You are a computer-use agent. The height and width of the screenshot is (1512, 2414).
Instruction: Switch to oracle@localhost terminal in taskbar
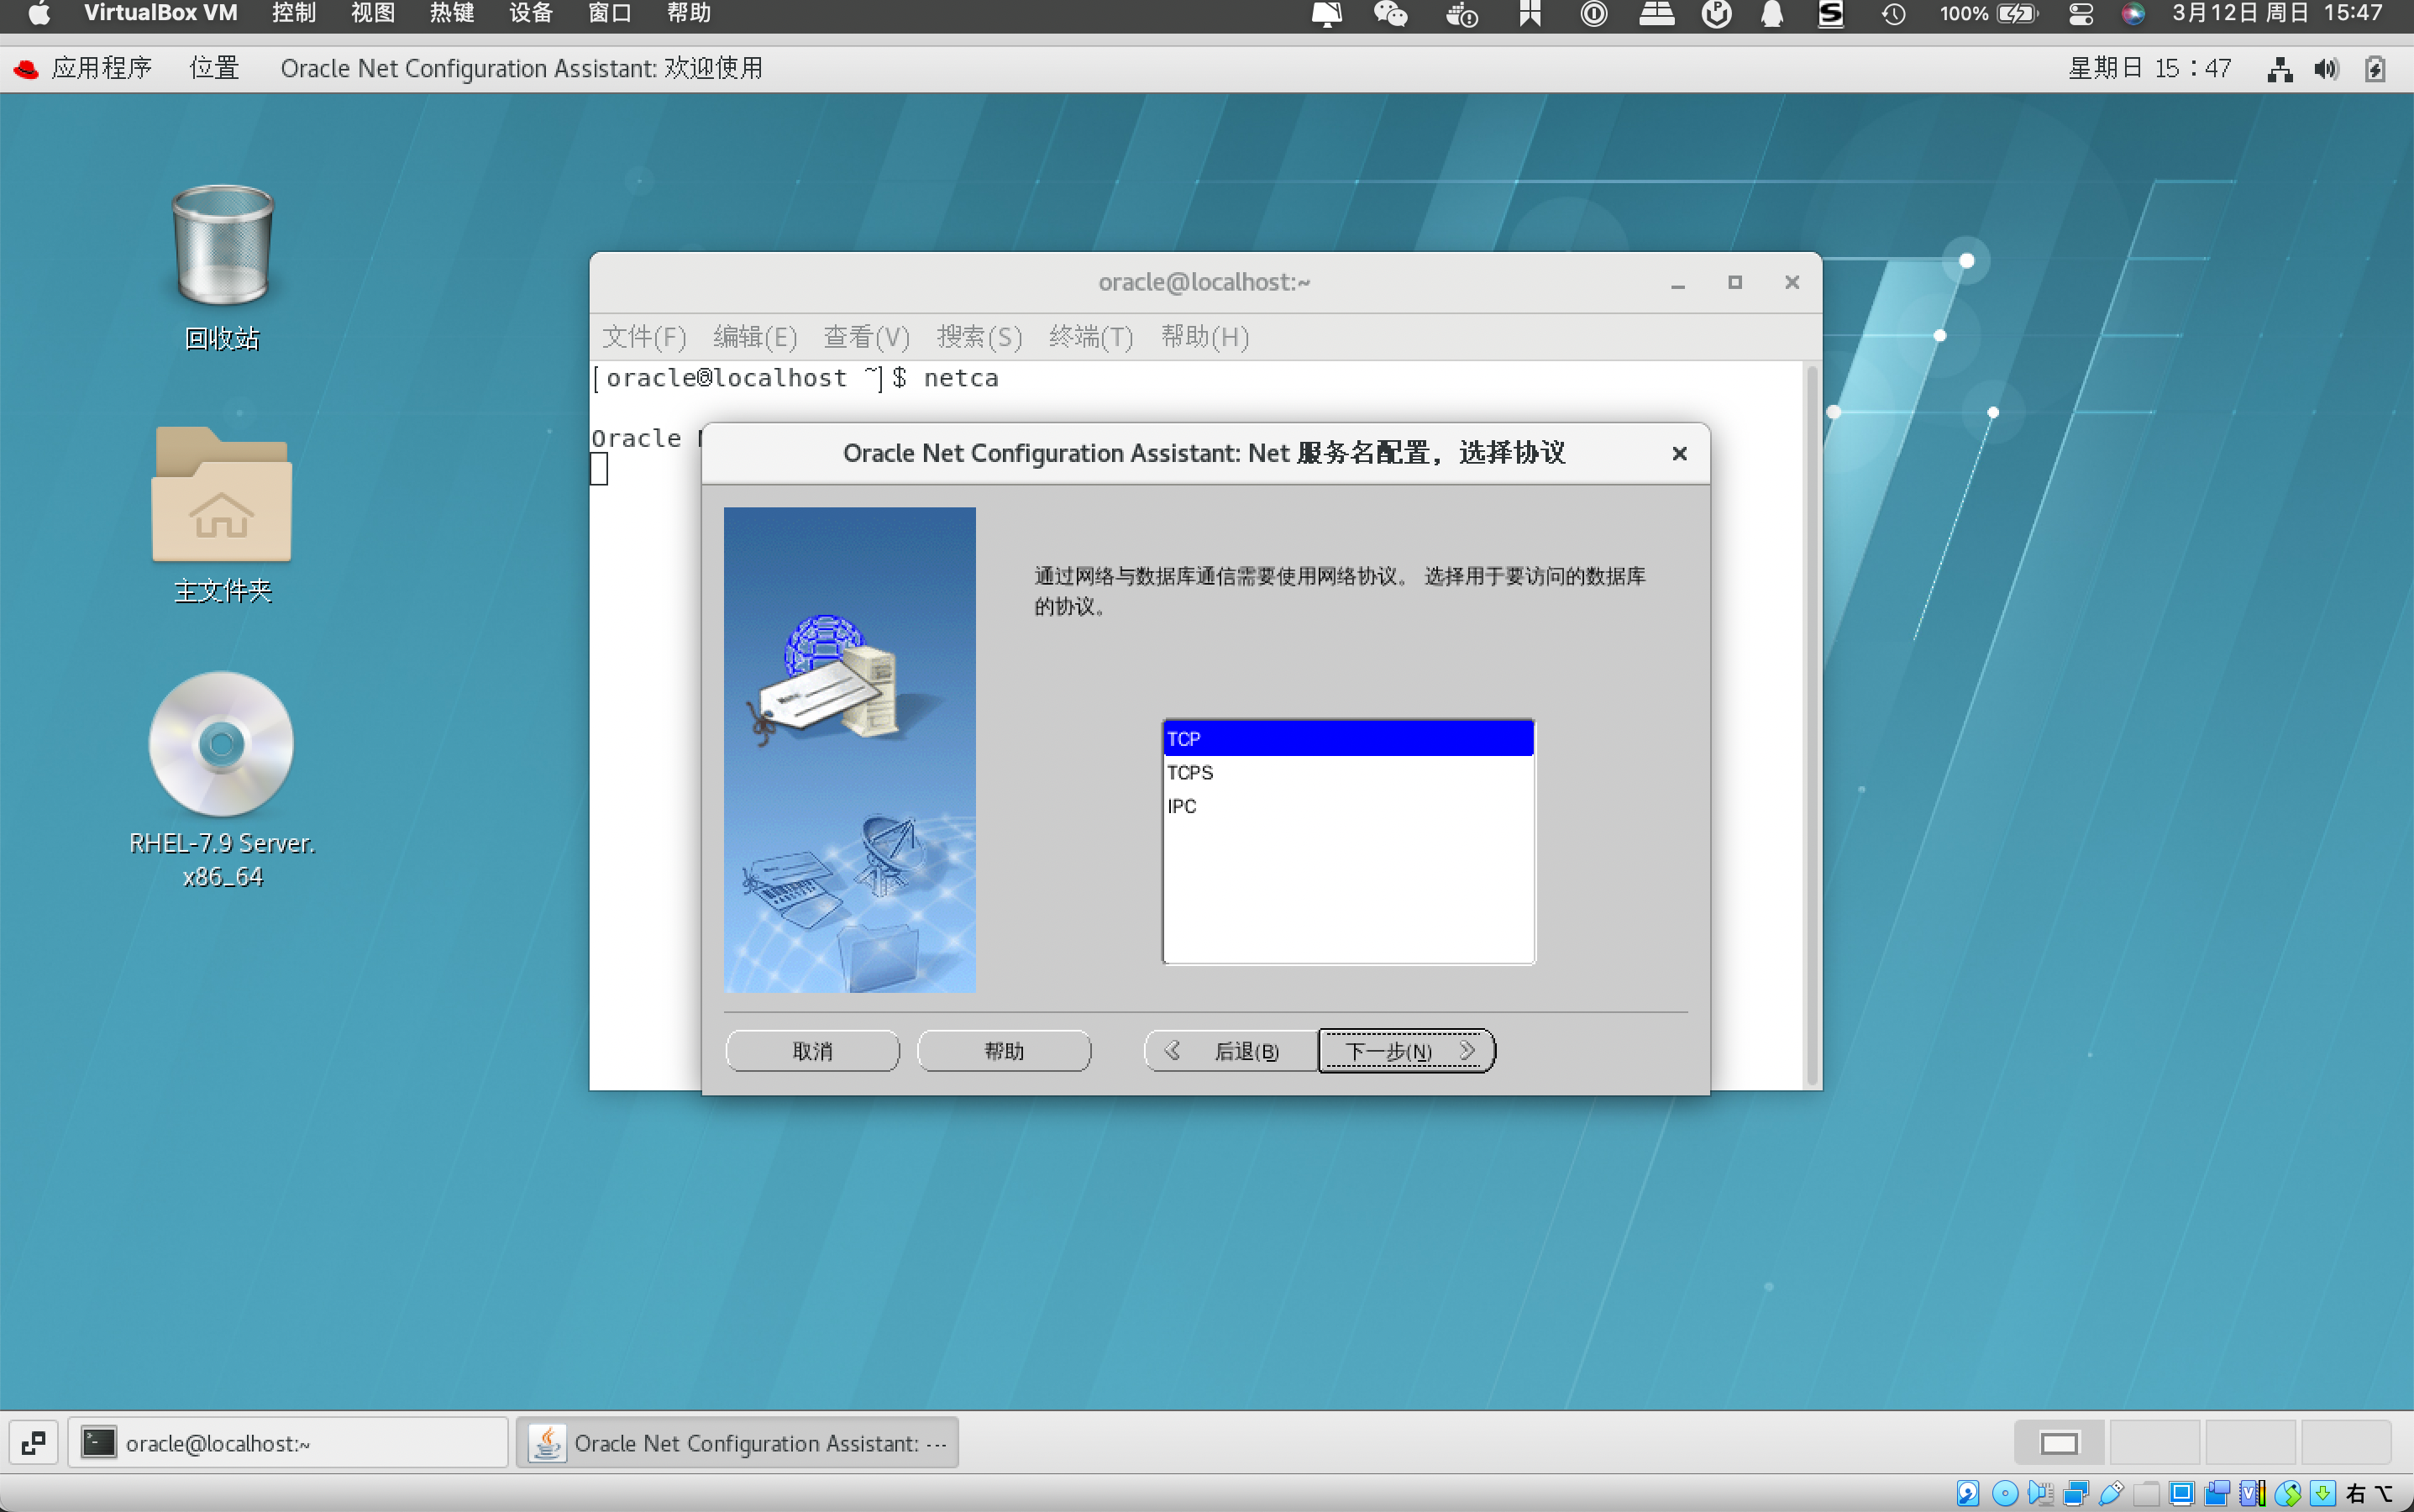coord(288,1443)
